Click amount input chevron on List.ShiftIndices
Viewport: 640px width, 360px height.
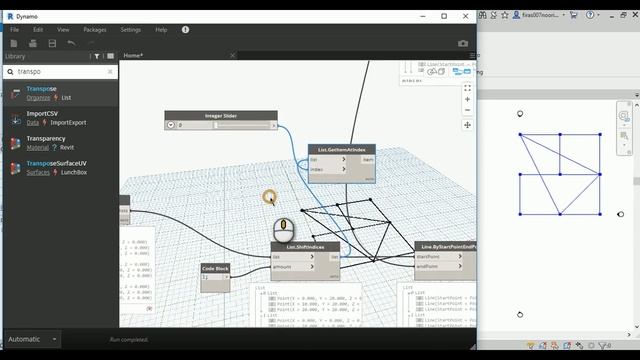pos(312,267)
